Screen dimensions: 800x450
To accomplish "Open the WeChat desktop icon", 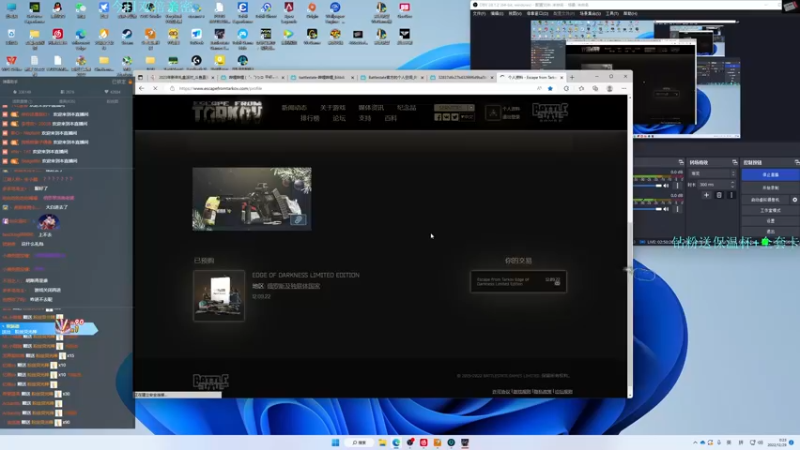I will point(81,9).
